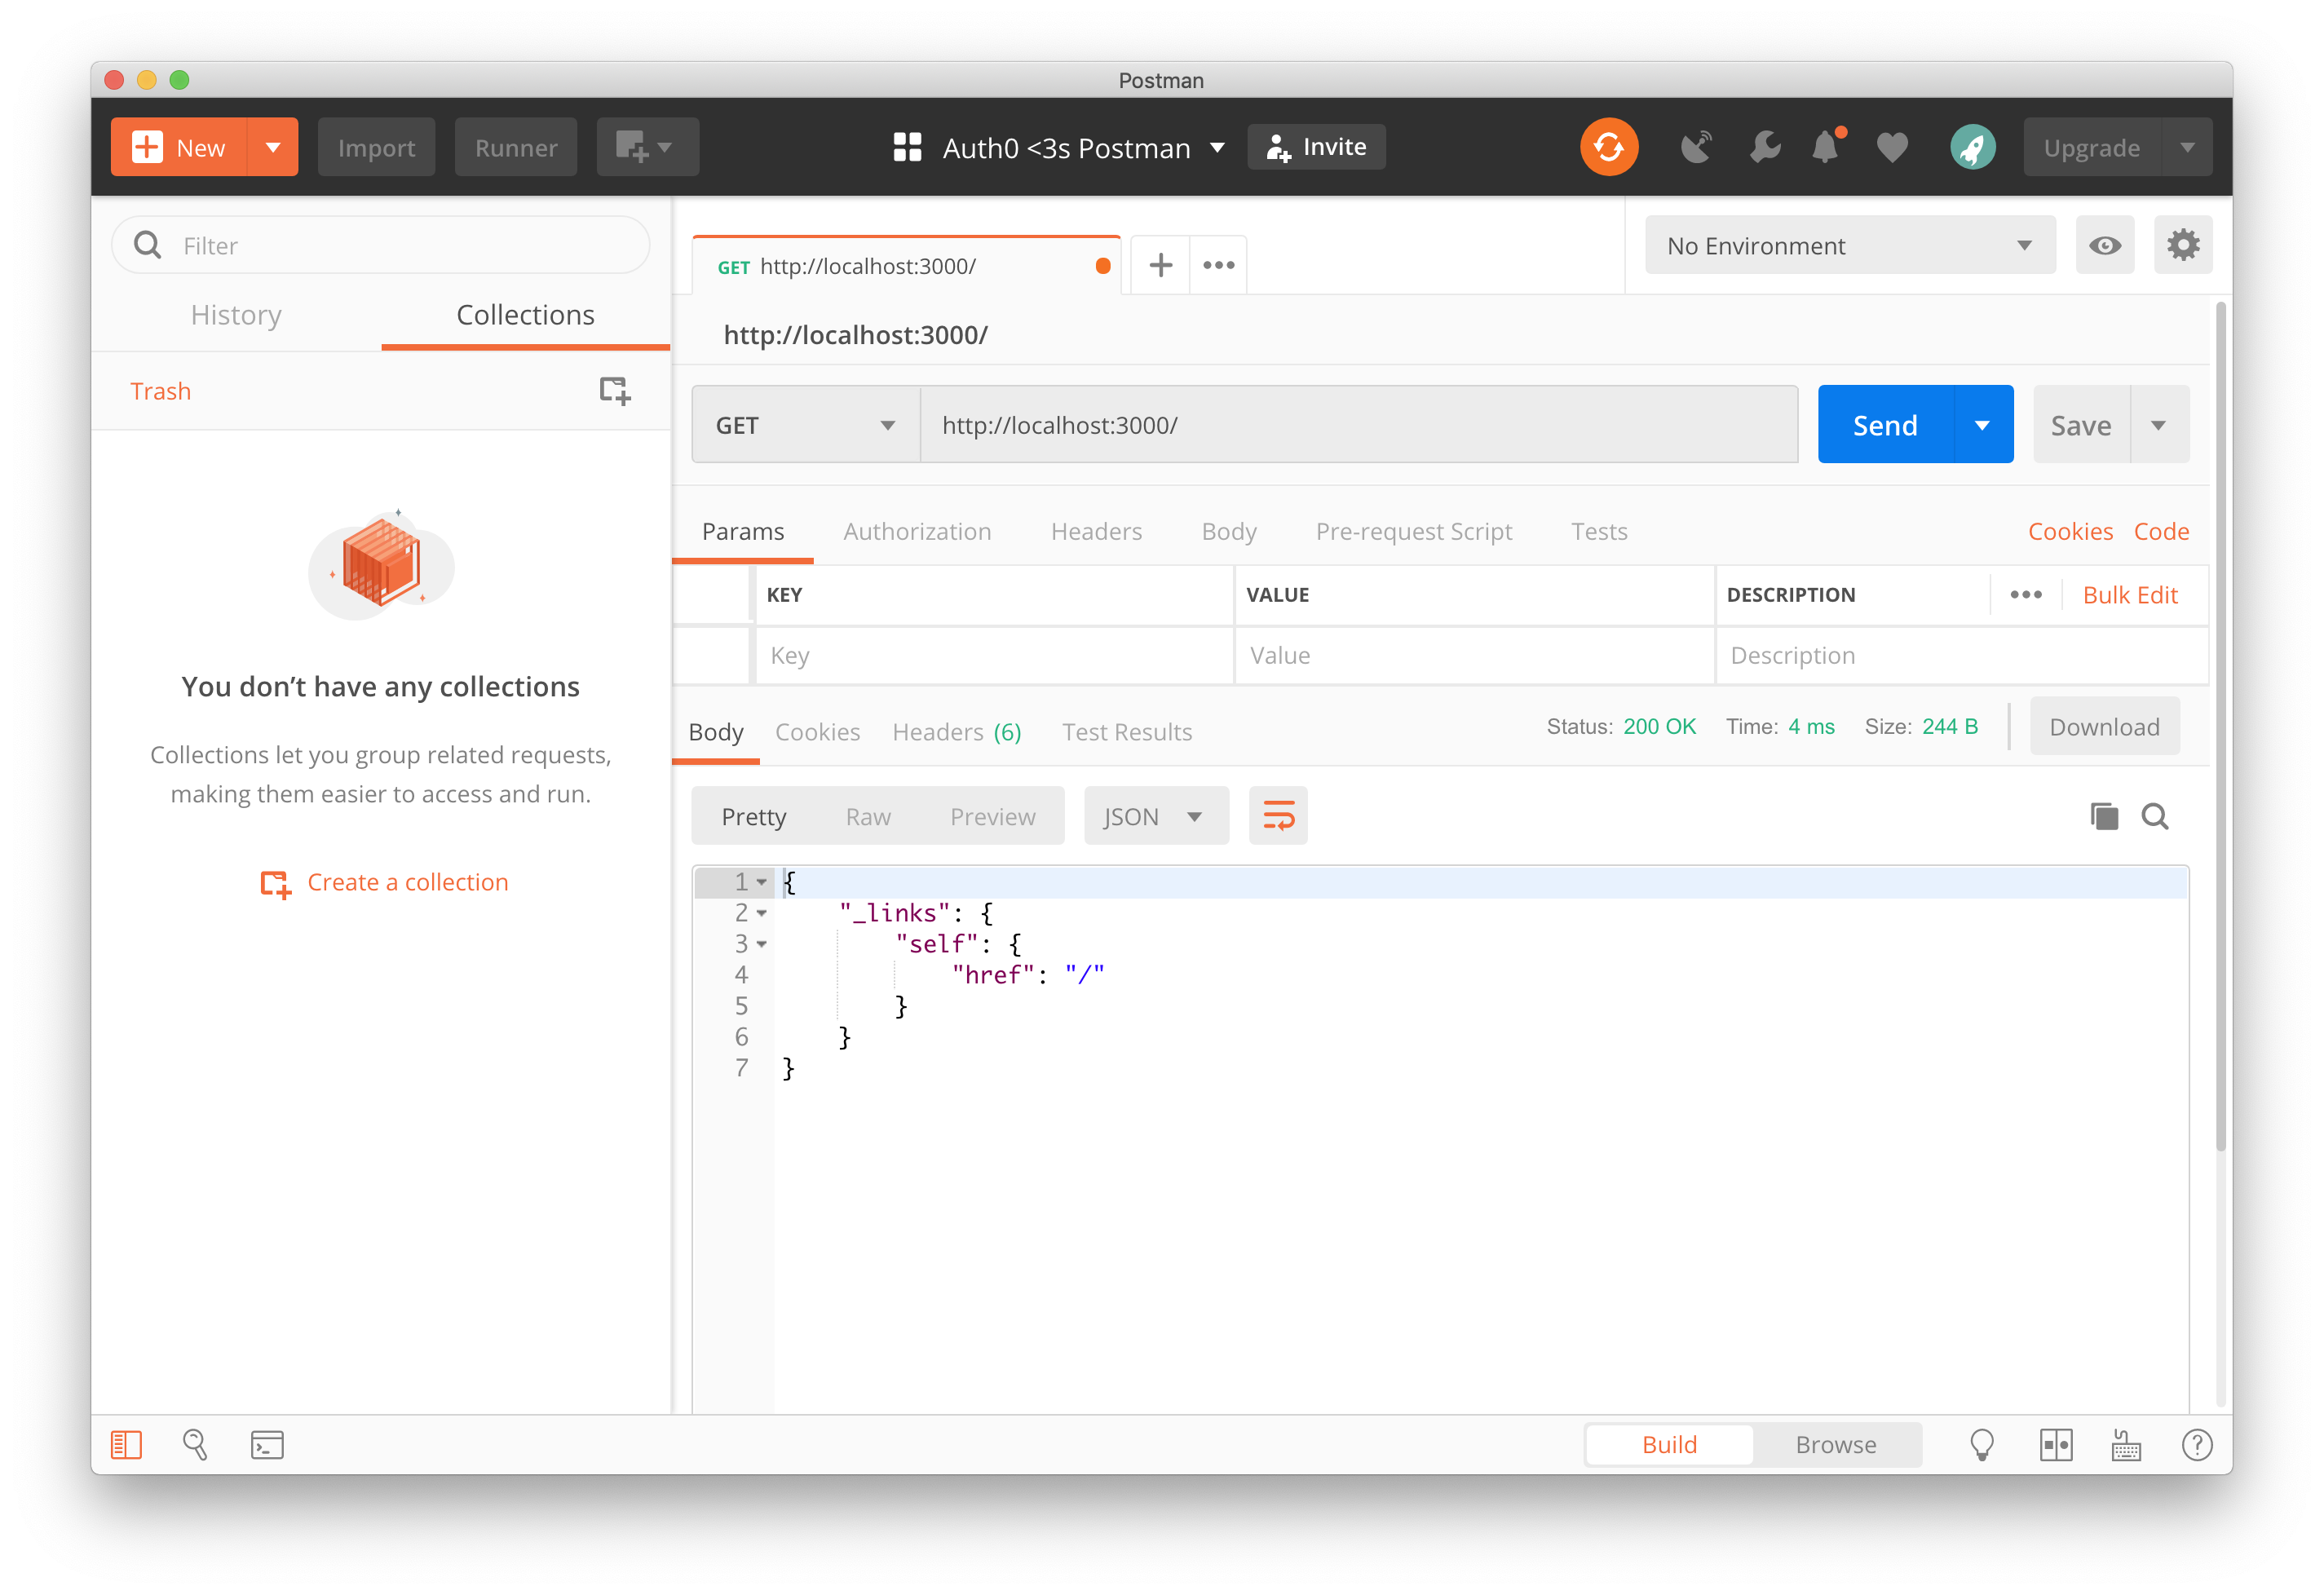Click the blue Send button
Viewport: 2324px width, 1595px height.
pyautogui.click(x=1884, y=425)
